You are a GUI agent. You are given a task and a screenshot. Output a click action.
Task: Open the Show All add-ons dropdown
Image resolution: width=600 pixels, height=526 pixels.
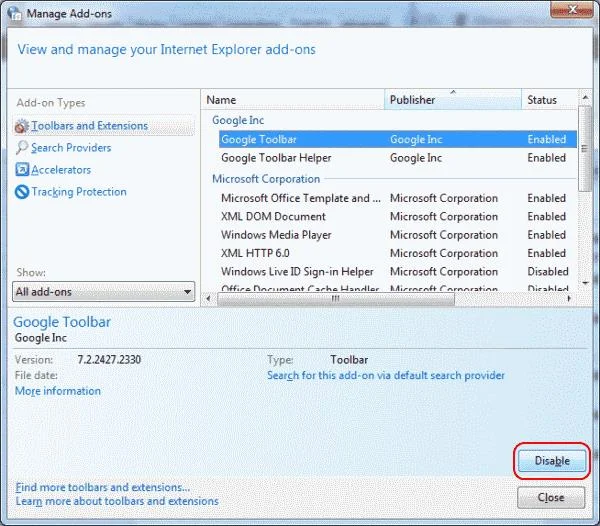pos(104,291)
